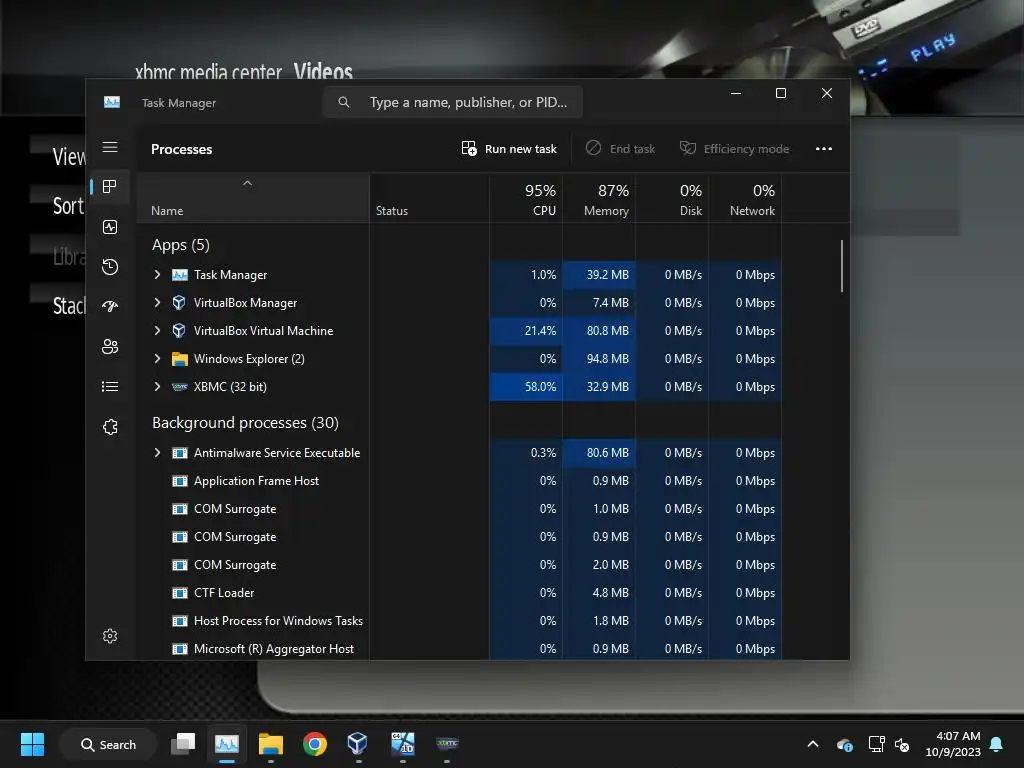Viewport: 1024px width, 768px height.
Task: Switch to the VirtualBox VM taskbar icon
Action: 402,744
